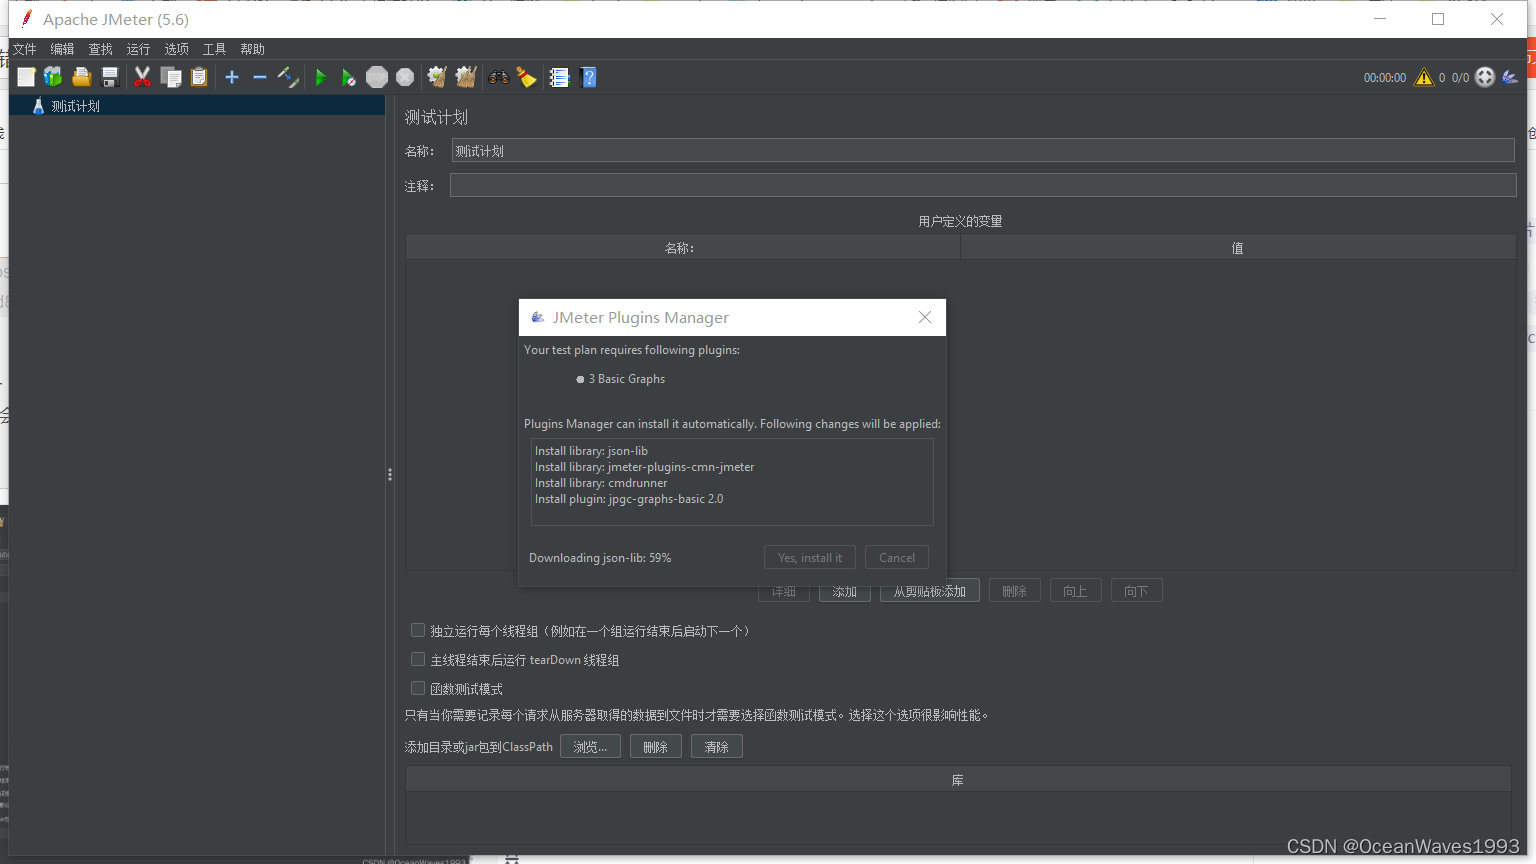Collapse all nodes with minus icon
The height and width of the screenshot is (864, 1536).
pos(260,77)
